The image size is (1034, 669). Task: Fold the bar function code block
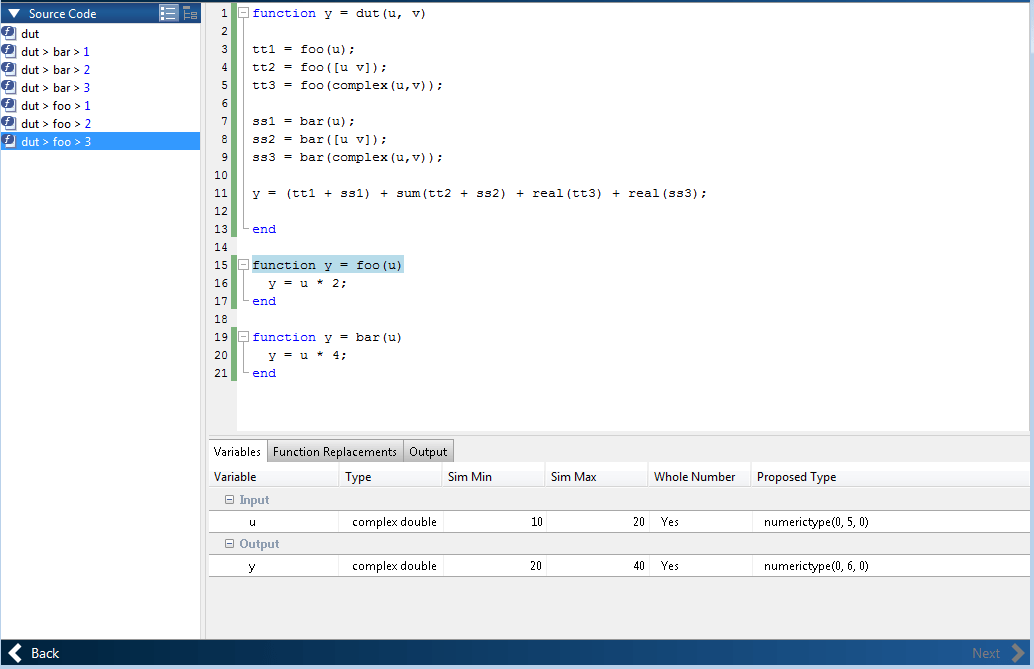pos(243,336)
